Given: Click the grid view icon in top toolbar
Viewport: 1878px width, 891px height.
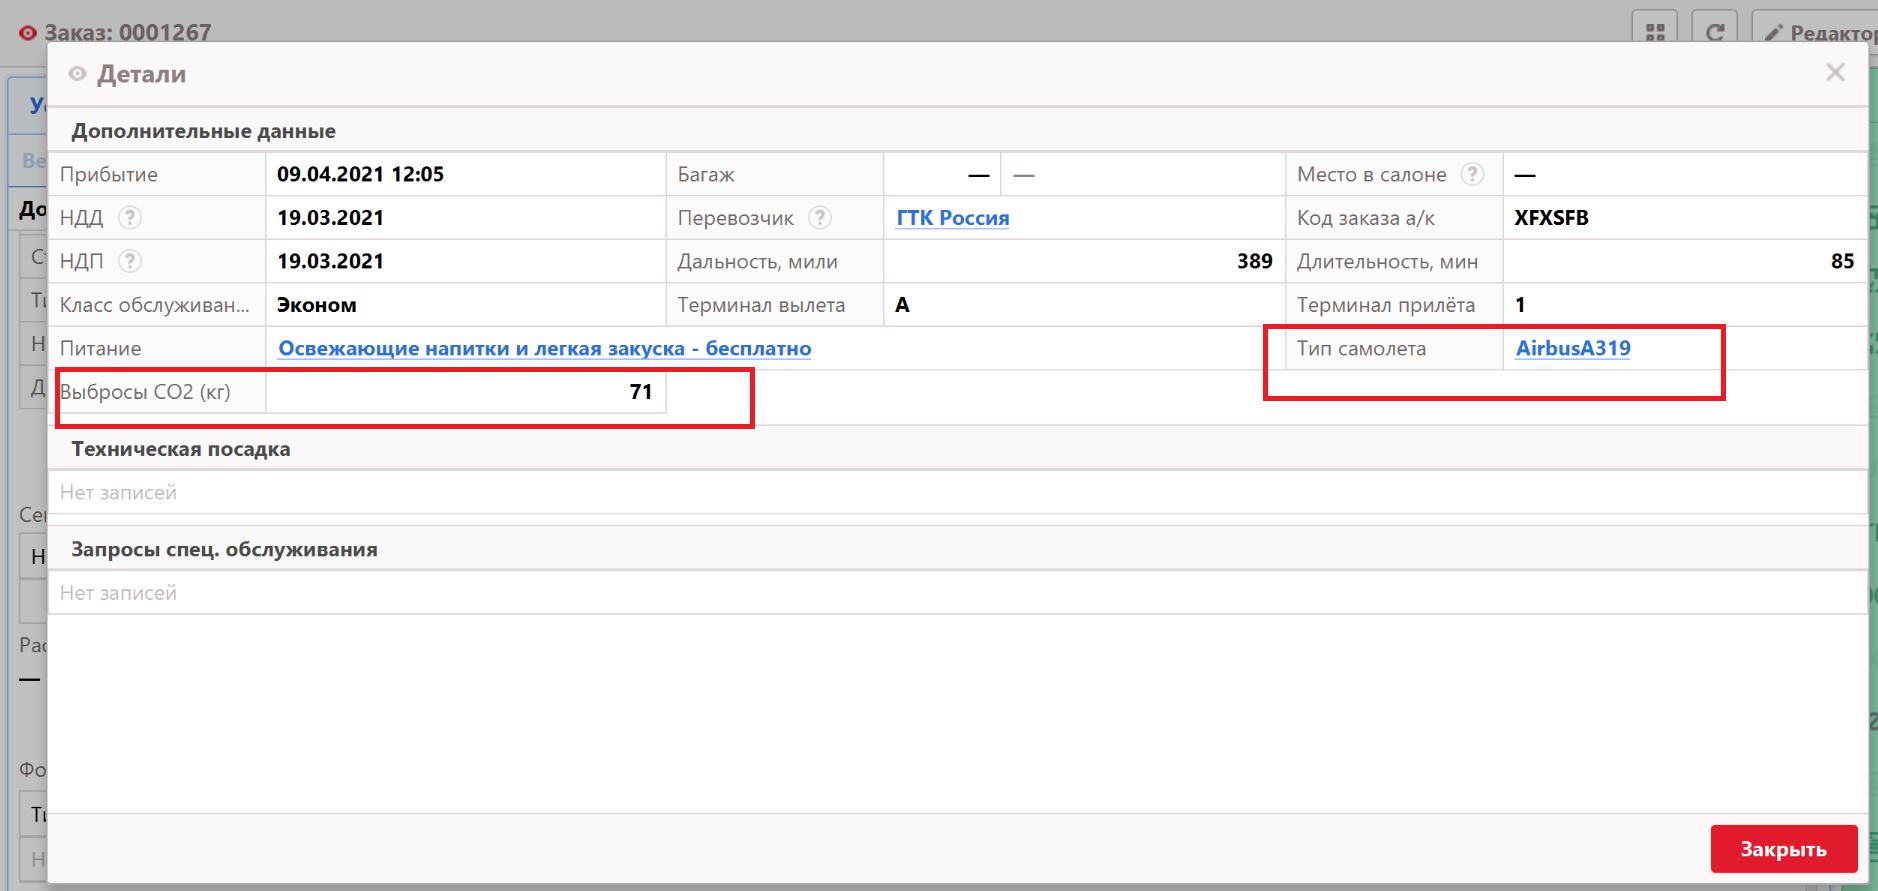Looking at the screenshot, I should click(1655, 32).
